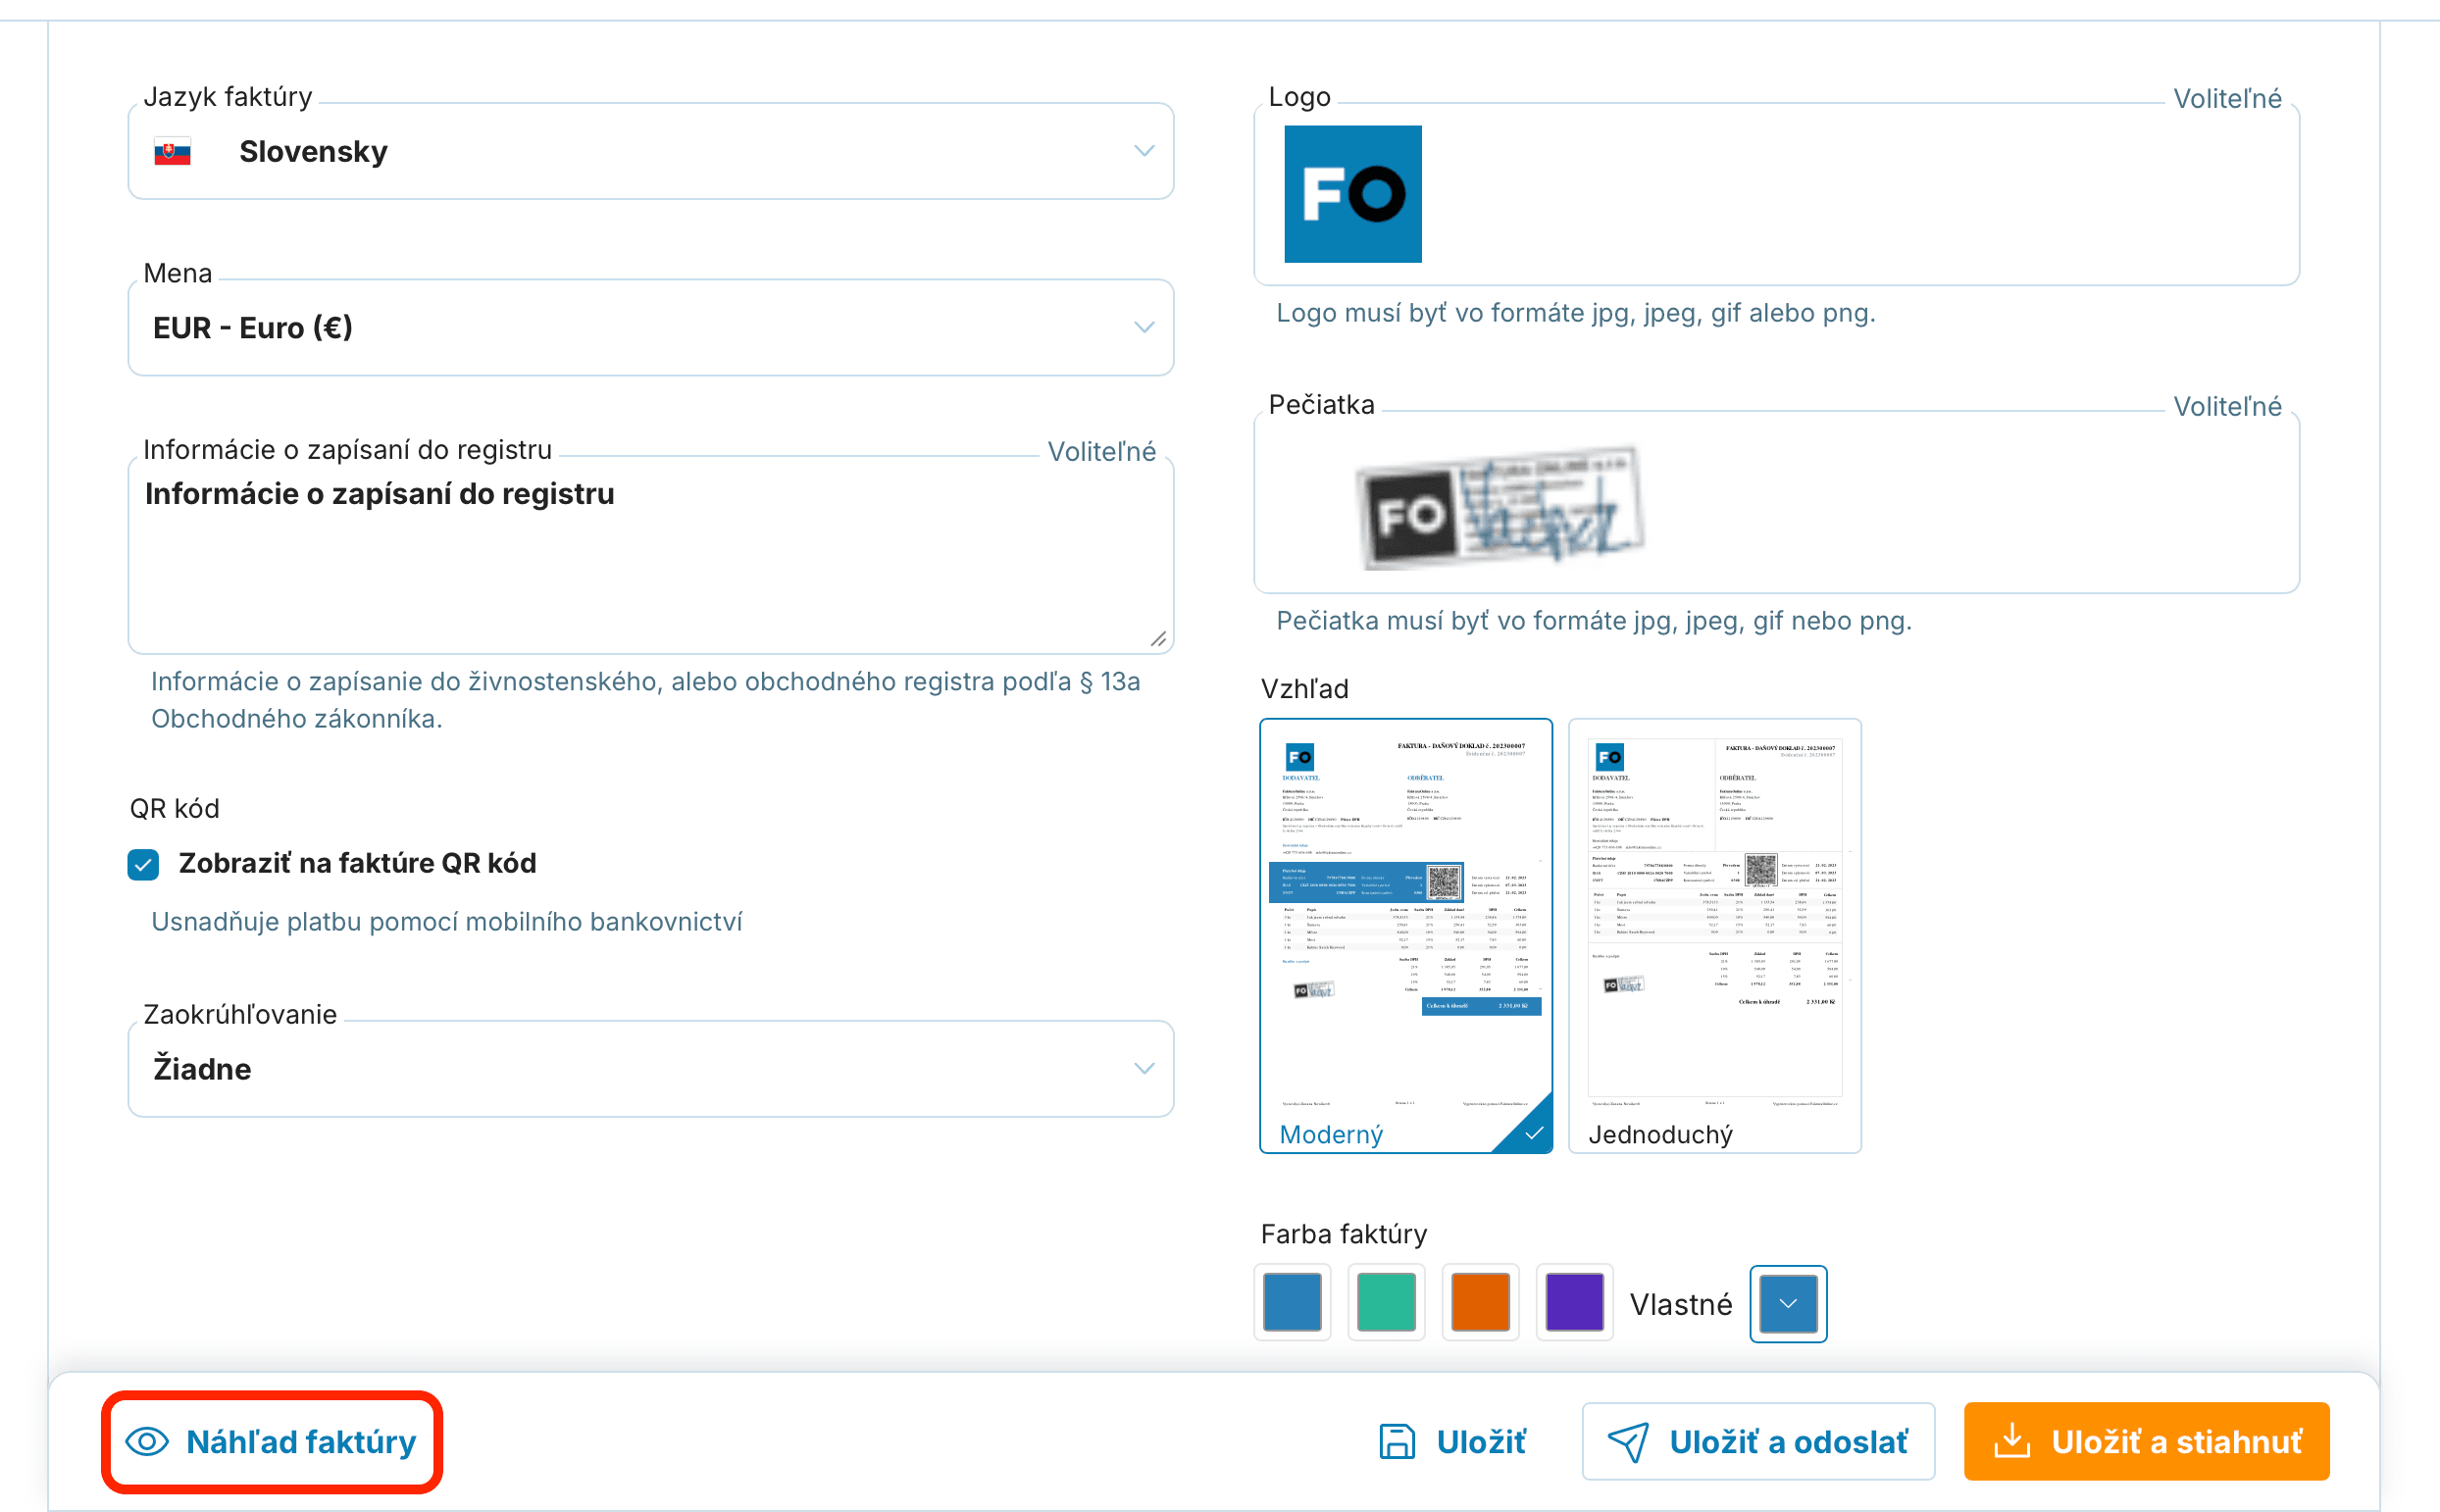The height and width of the screenshot is (1512, 2440).
Task: Expand the Zaokrúhľovanie dropdown
Action: point(650,1069)
